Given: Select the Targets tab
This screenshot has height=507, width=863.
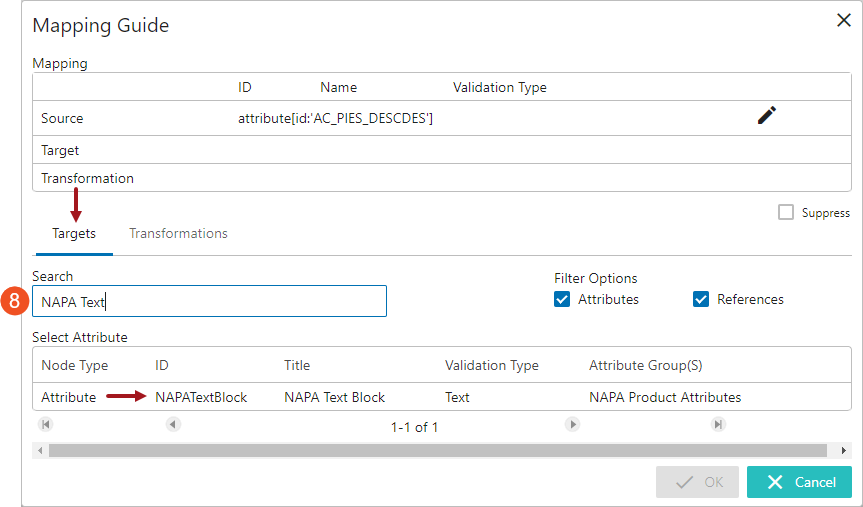Looking at the screenshot, I should 74,233.
